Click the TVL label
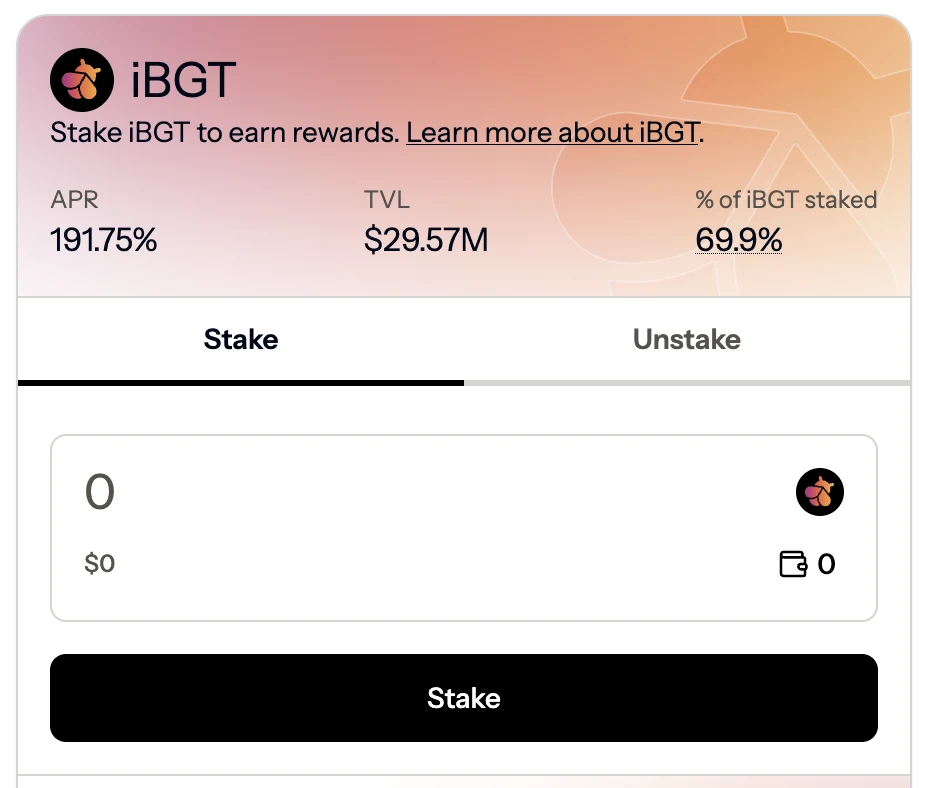The image size is (926, 788). pyautogui.click(x=387, y=199)
